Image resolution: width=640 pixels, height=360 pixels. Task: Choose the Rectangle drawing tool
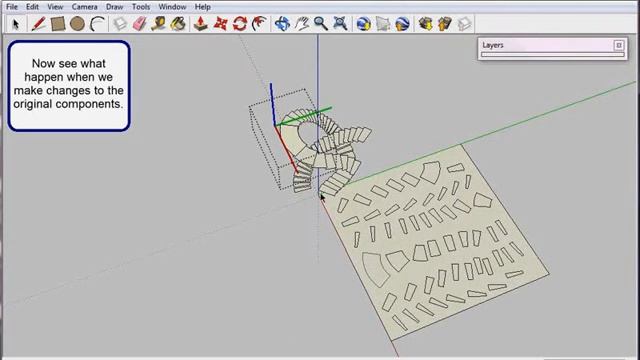58,24
